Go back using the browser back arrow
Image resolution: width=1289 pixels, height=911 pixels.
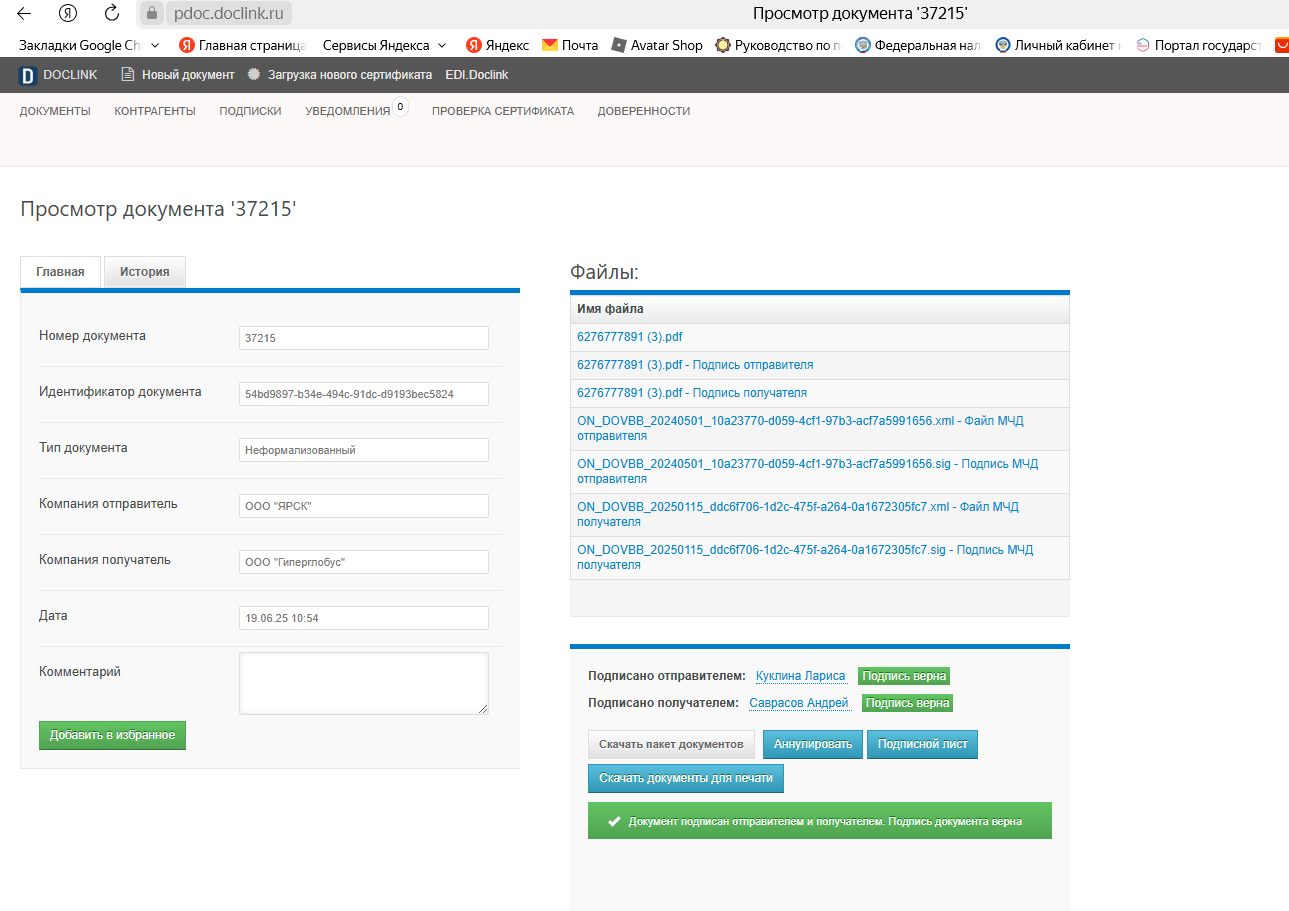(24, 13)
